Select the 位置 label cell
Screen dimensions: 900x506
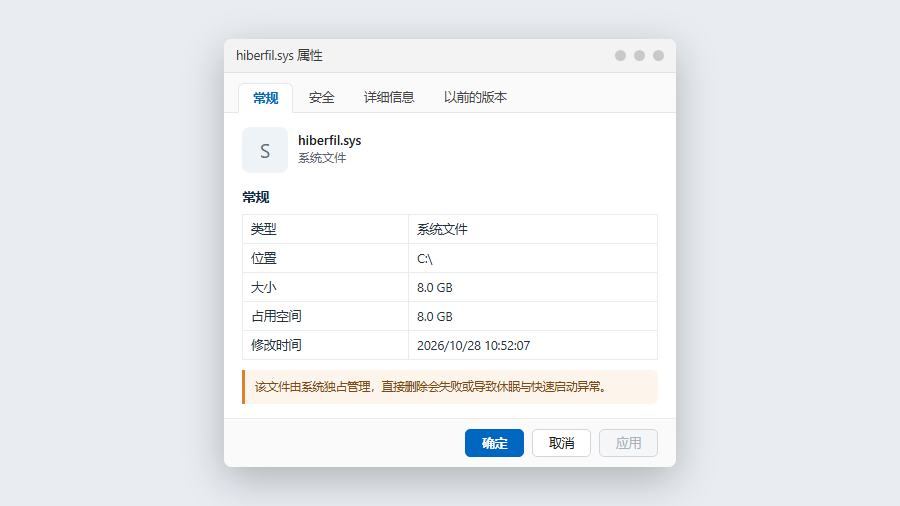[325, 258]
